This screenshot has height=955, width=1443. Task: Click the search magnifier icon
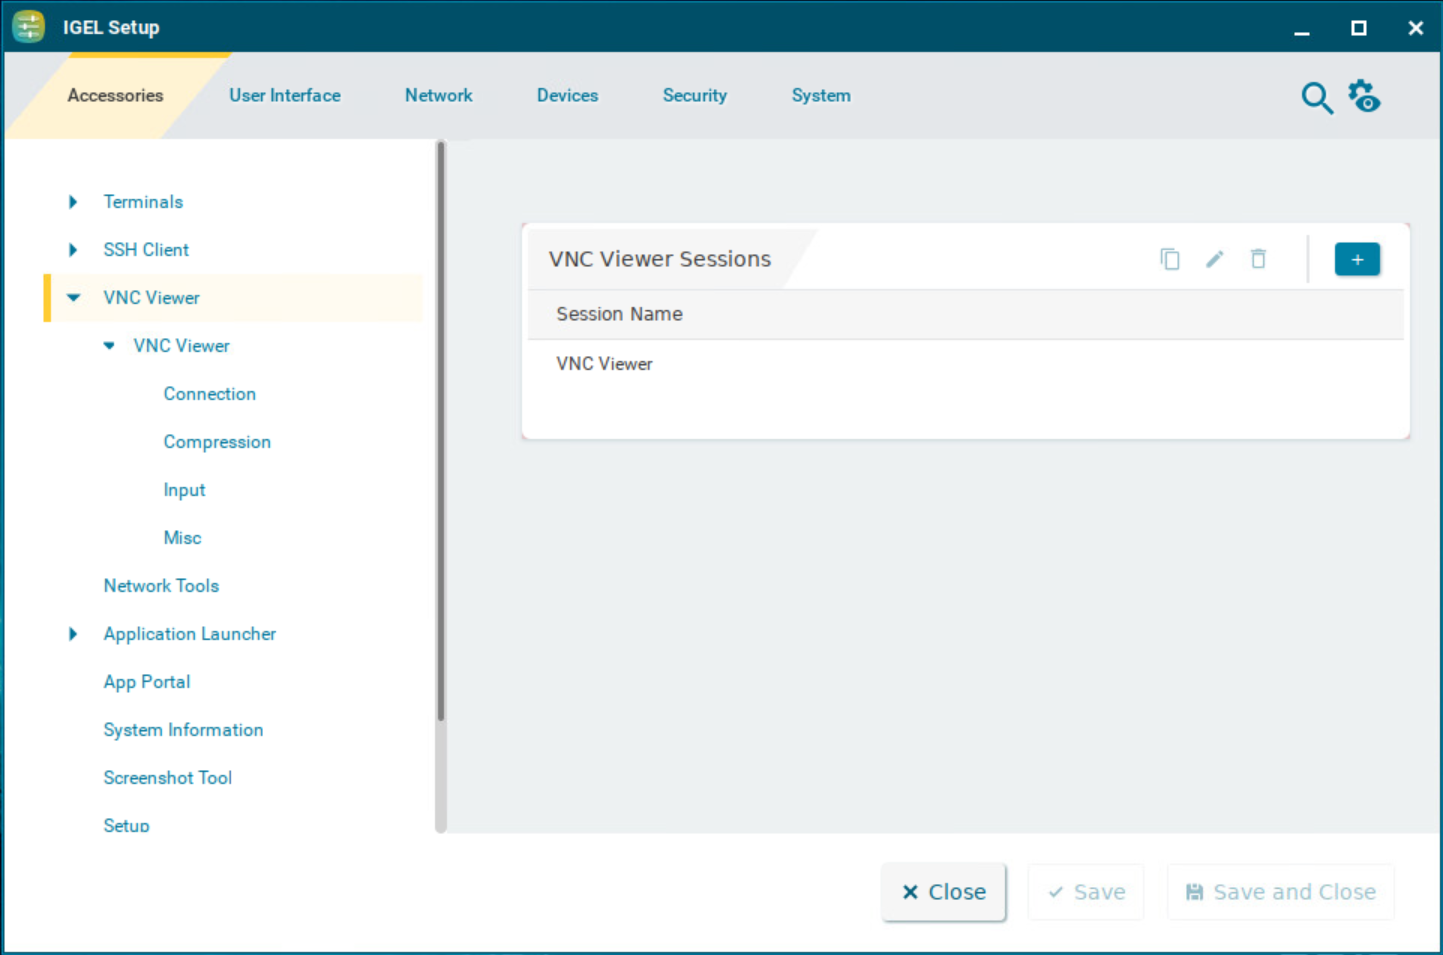click(x=1316, y=97)
